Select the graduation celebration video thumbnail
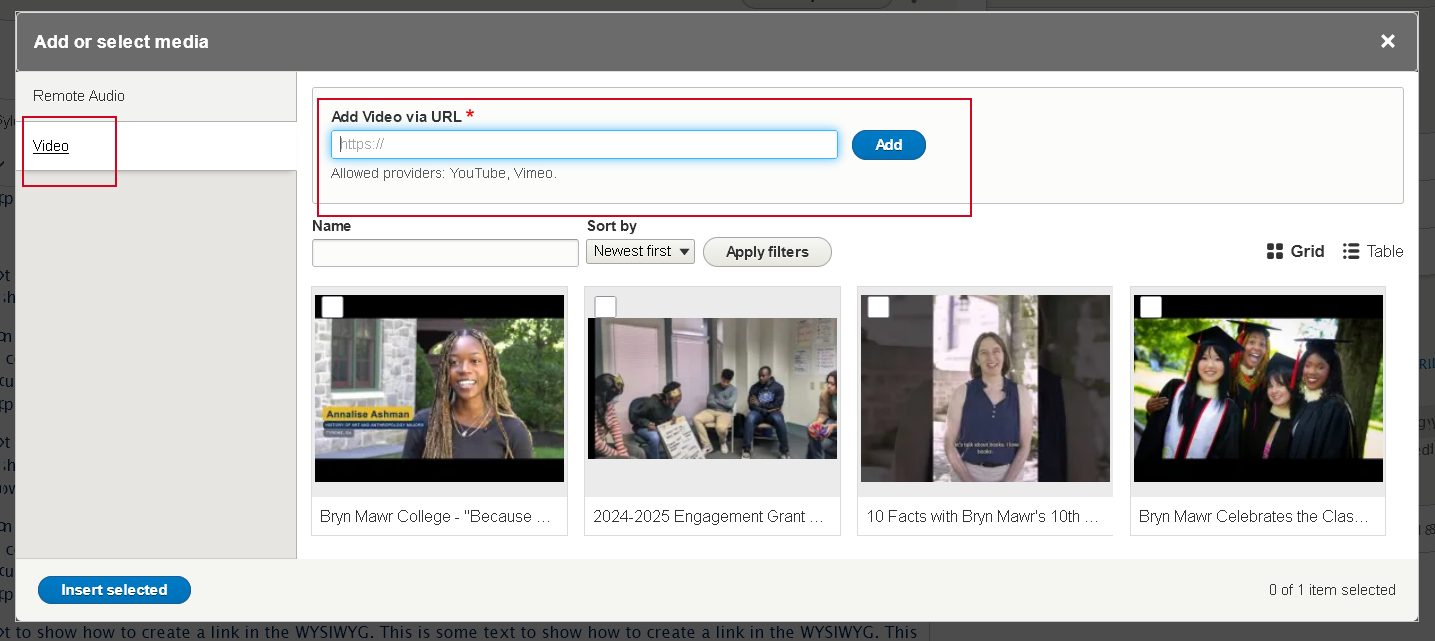 (1258, 389)
